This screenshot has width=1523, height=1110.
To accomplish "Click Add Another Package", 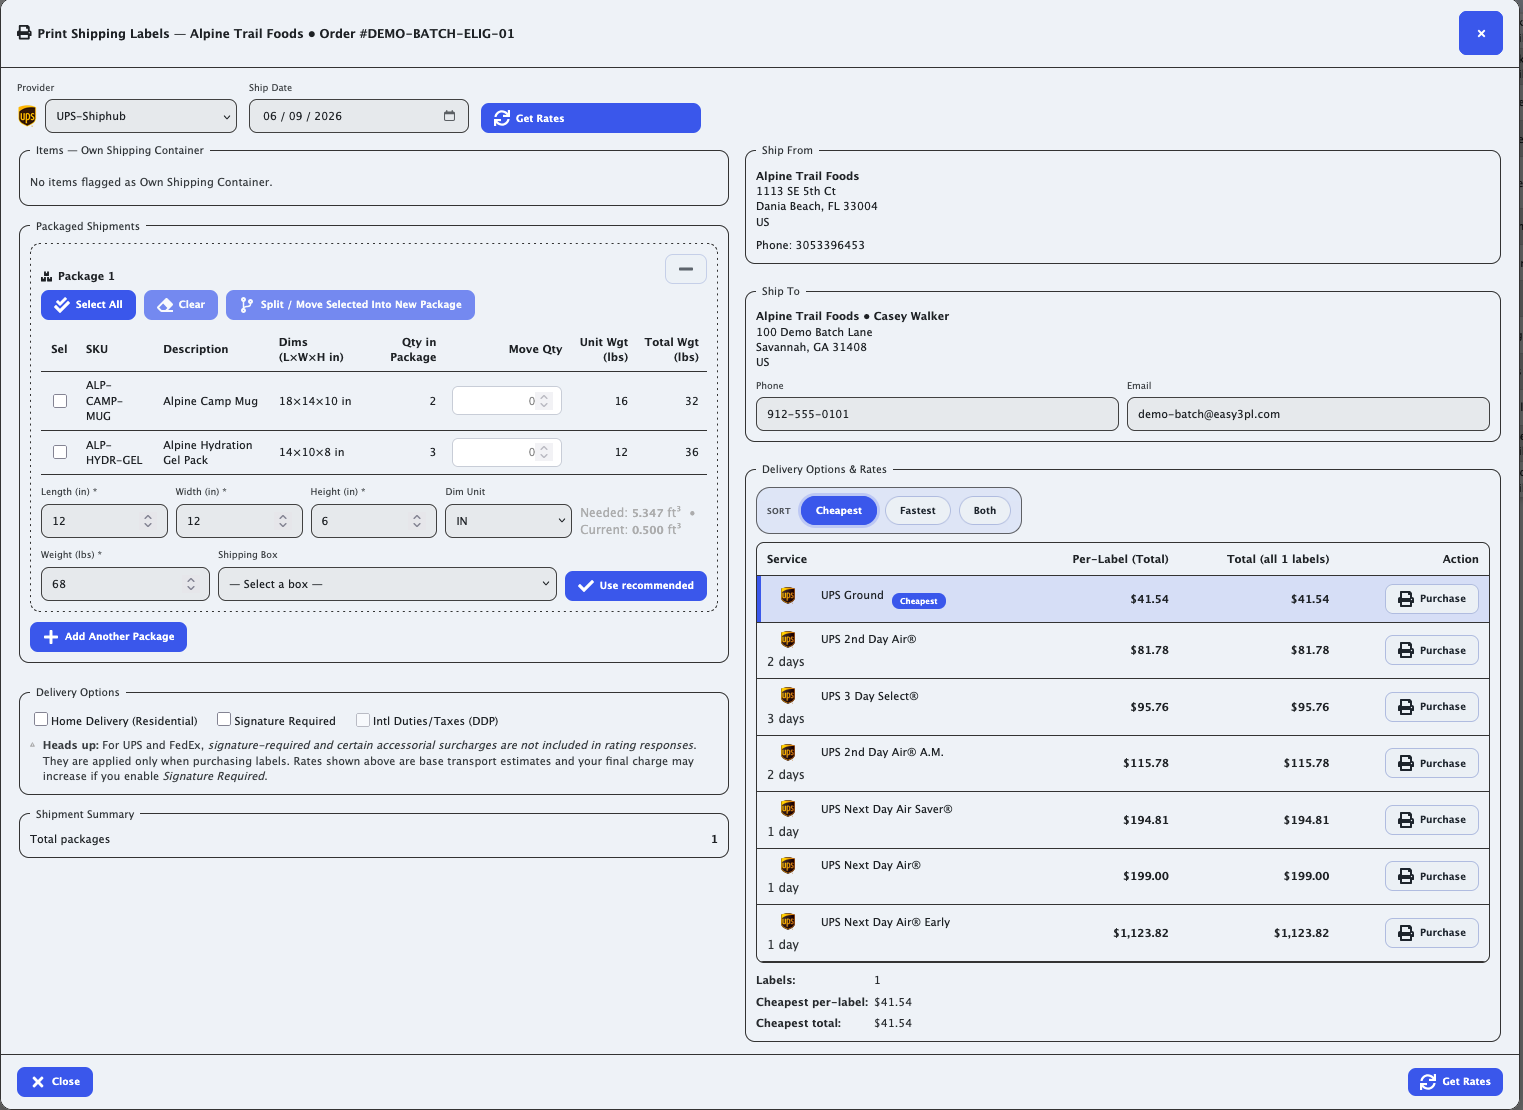I will coord(108,636).
